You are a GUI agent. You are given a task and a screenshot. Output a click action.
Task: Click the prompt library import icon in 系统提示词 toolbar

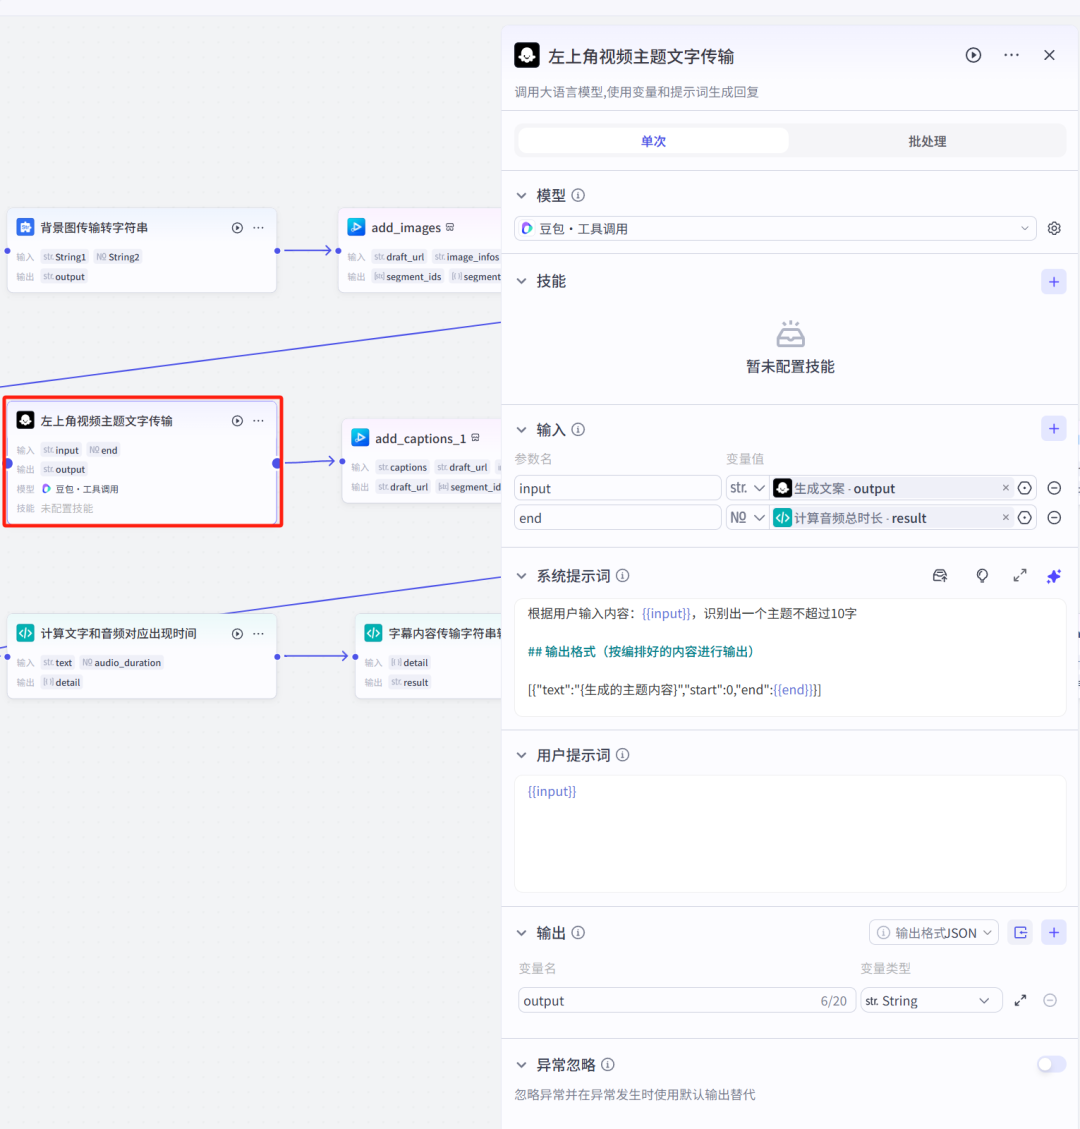pyautogui.click(x=940, y=575)
